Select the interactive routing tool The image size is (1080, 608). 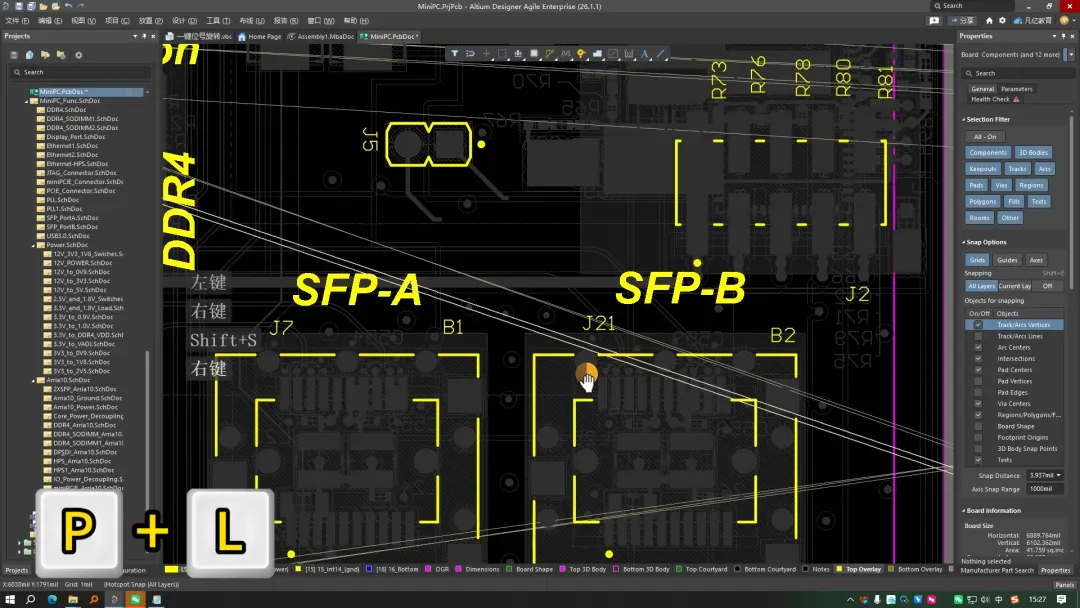tap(550, 54)
